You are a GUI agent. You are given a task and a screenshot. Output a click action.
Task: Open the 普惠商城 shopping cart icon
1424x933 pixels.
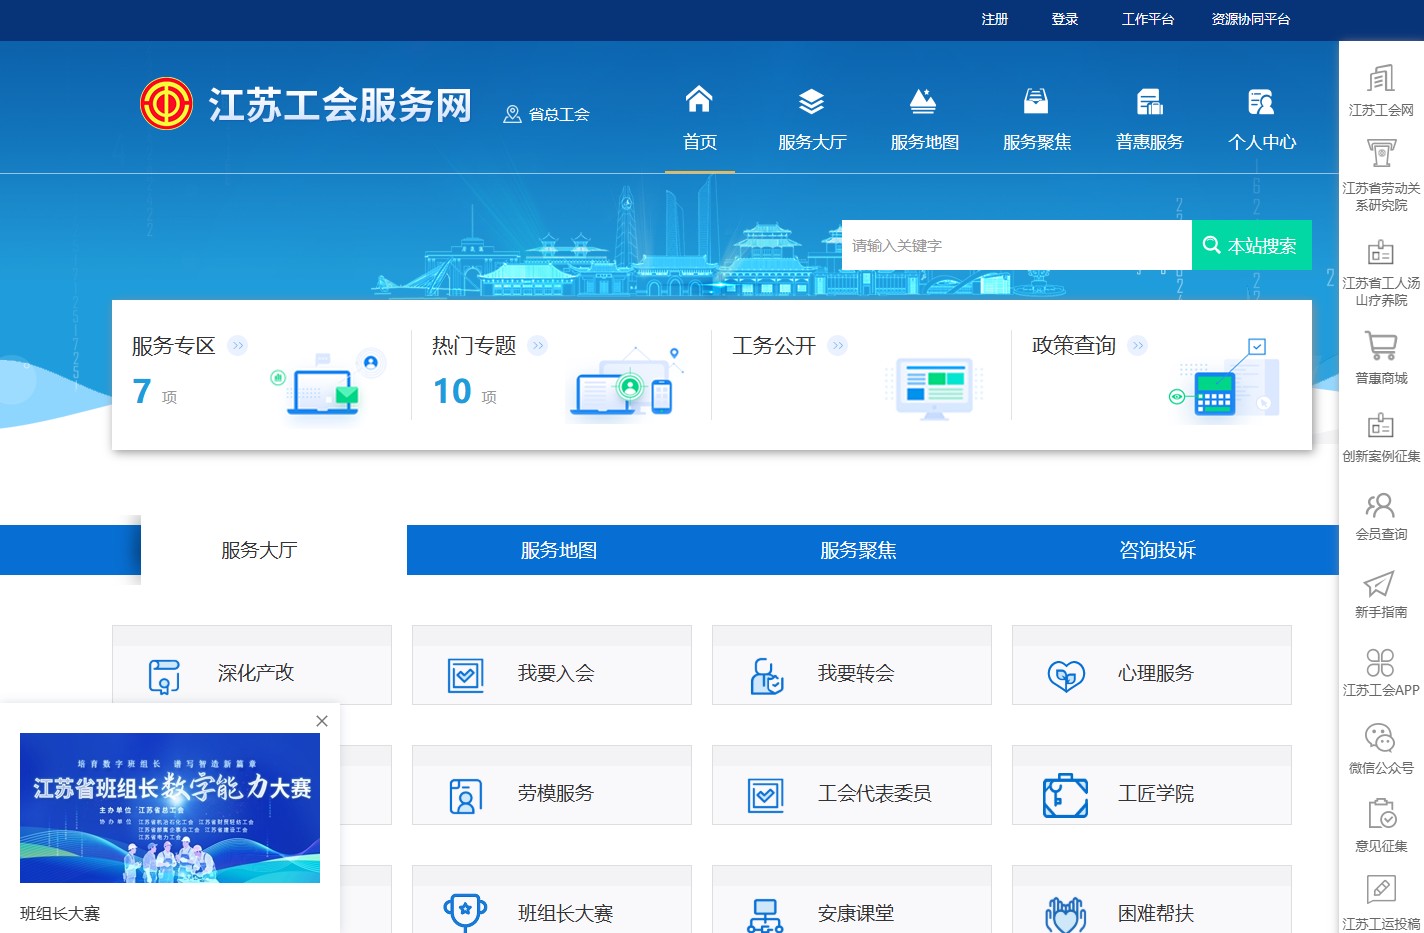[x=1381, y=346]
